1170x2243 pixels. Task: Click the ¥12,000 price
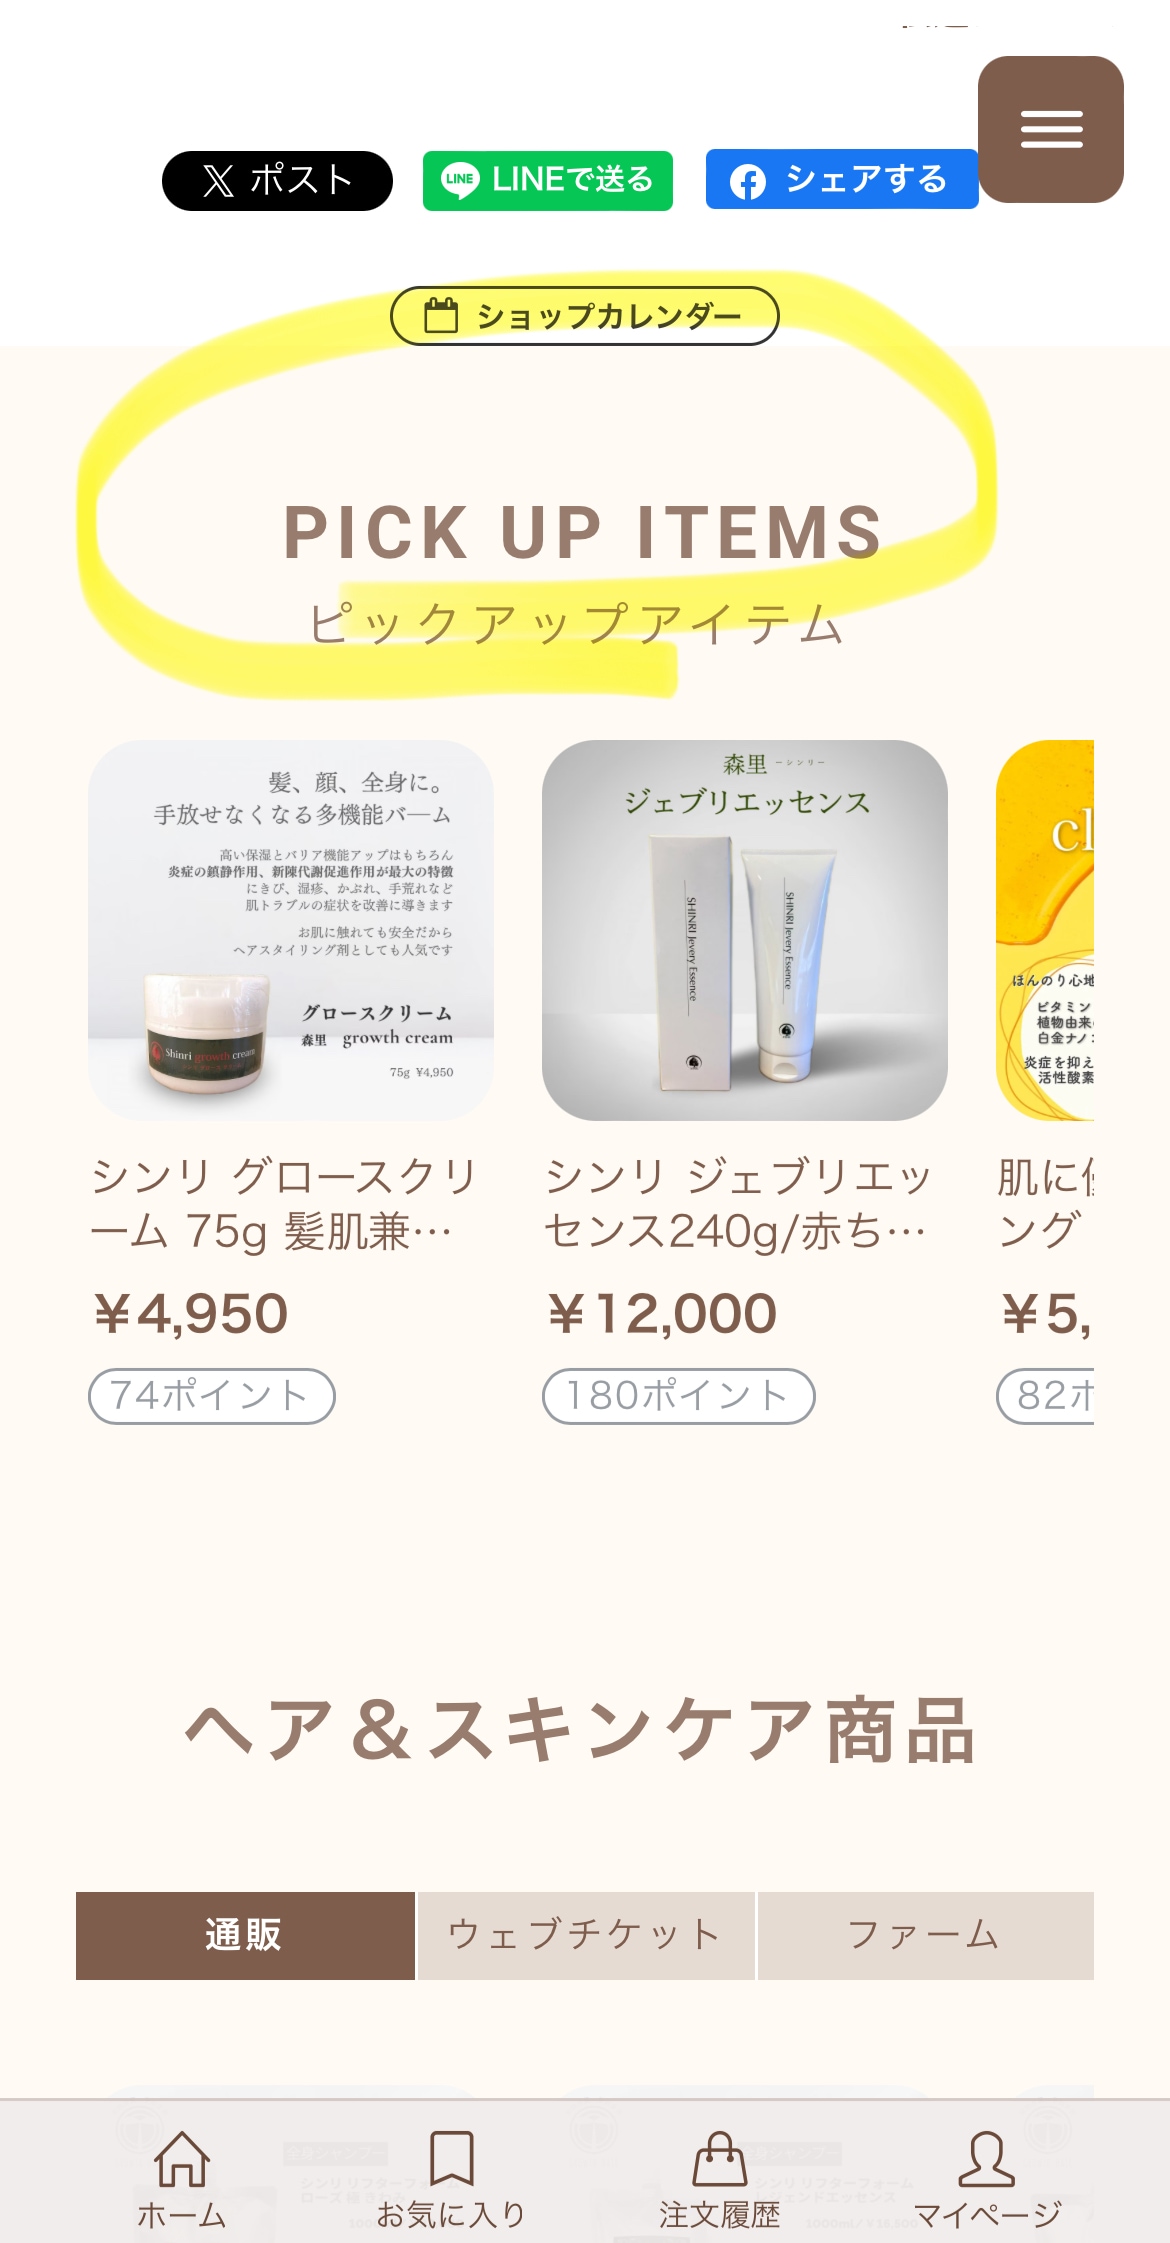click(x=662, y=1314)
